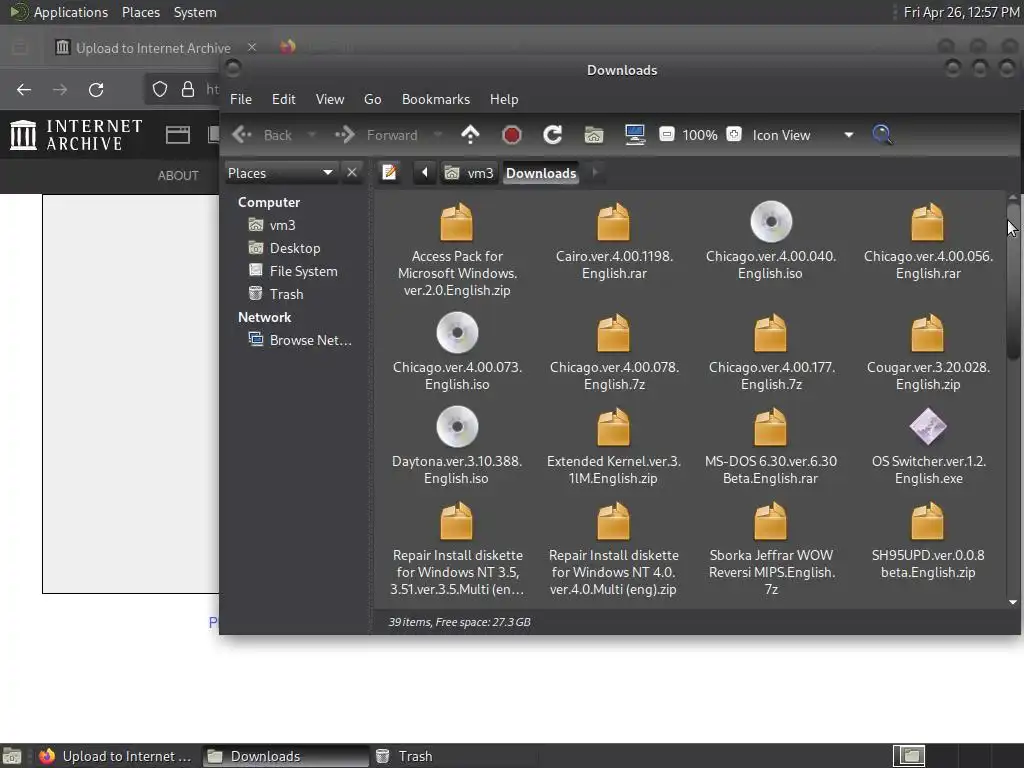Select Chicago.ver.4.00.177.English.7z archive icon
The width and height of the screenshot is (1024, 768).
pos(771,333)
